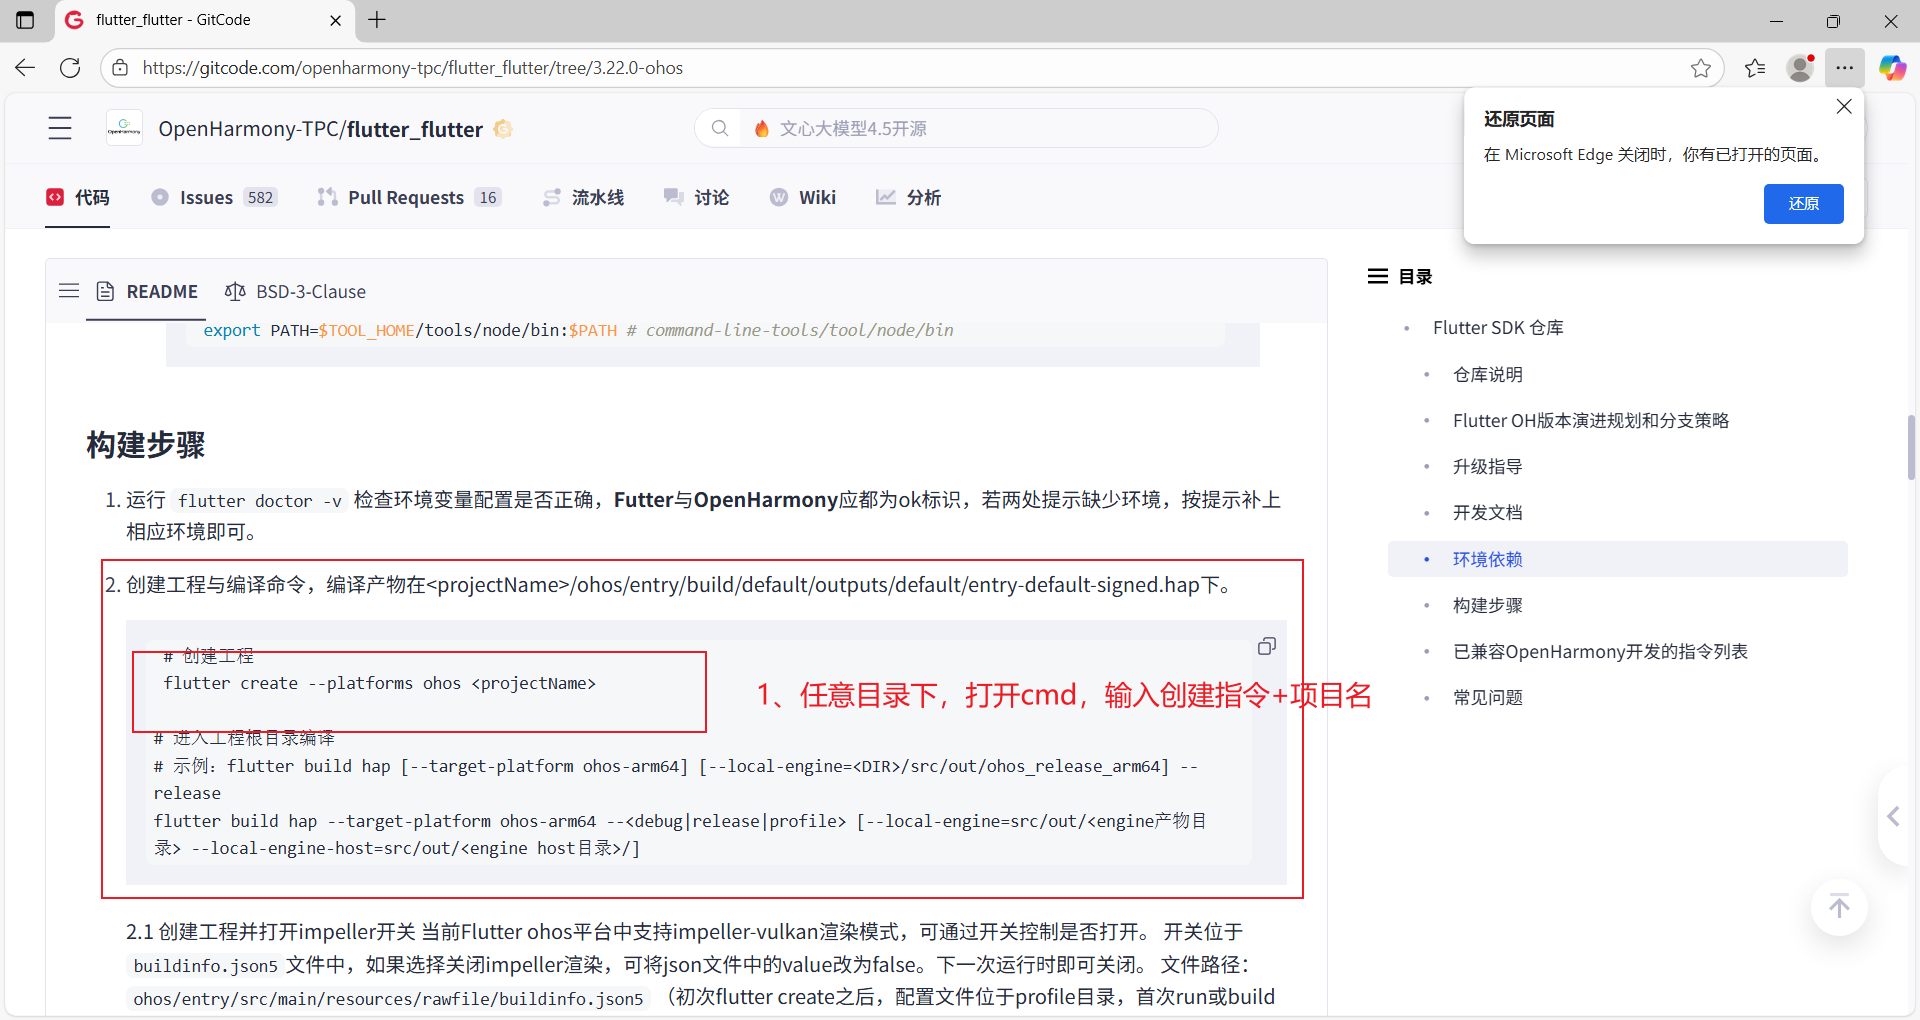
Task: Click the 还原 restore pages button
Action: click(x=1803, y=204)
